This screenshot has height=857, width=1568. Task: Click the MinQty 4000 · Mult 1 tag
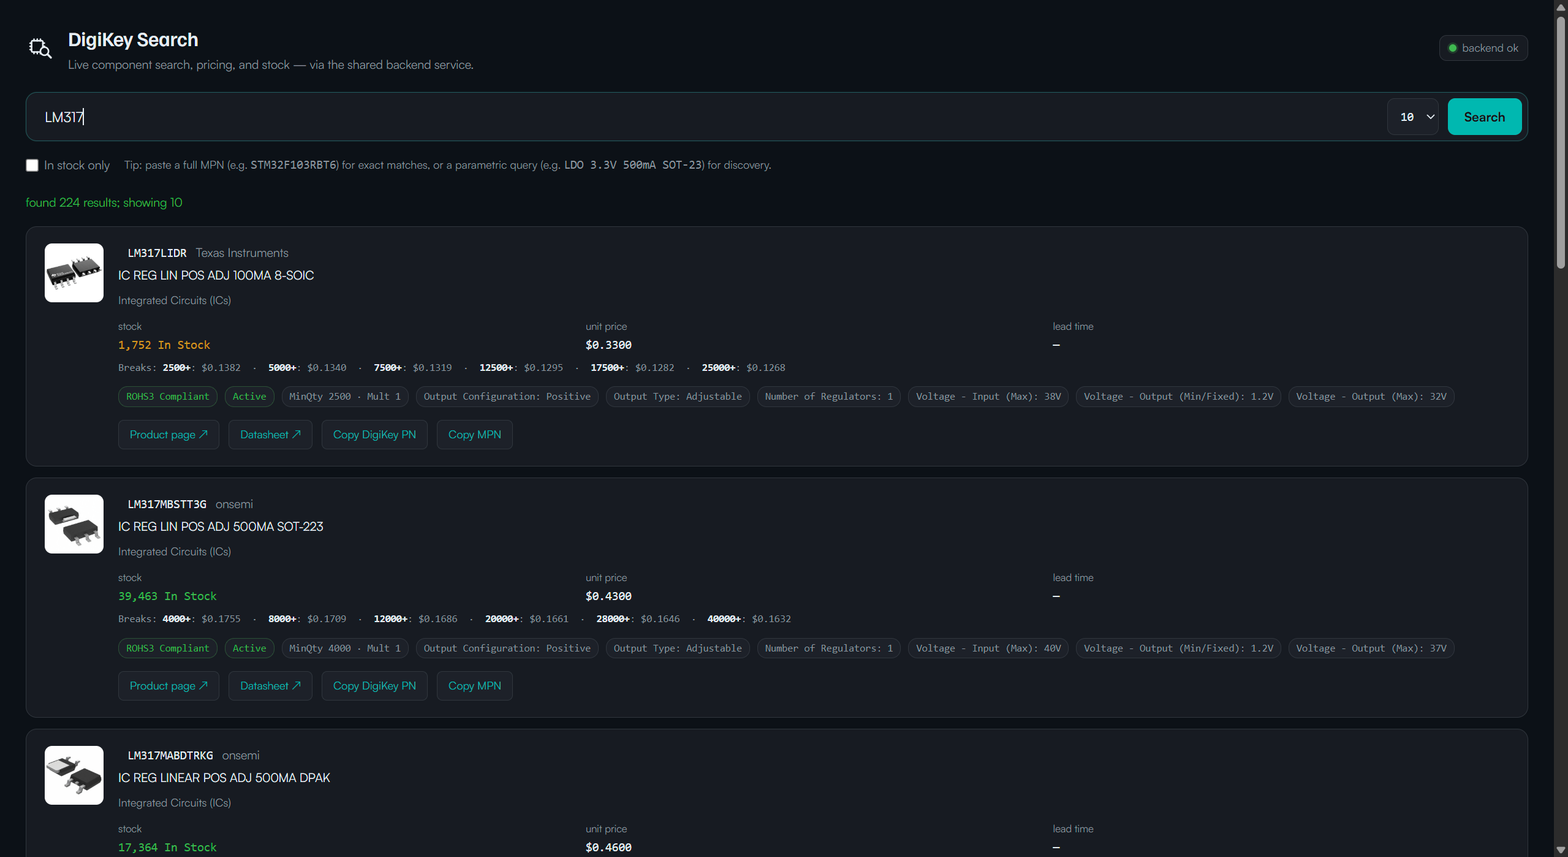click(345, 648)
